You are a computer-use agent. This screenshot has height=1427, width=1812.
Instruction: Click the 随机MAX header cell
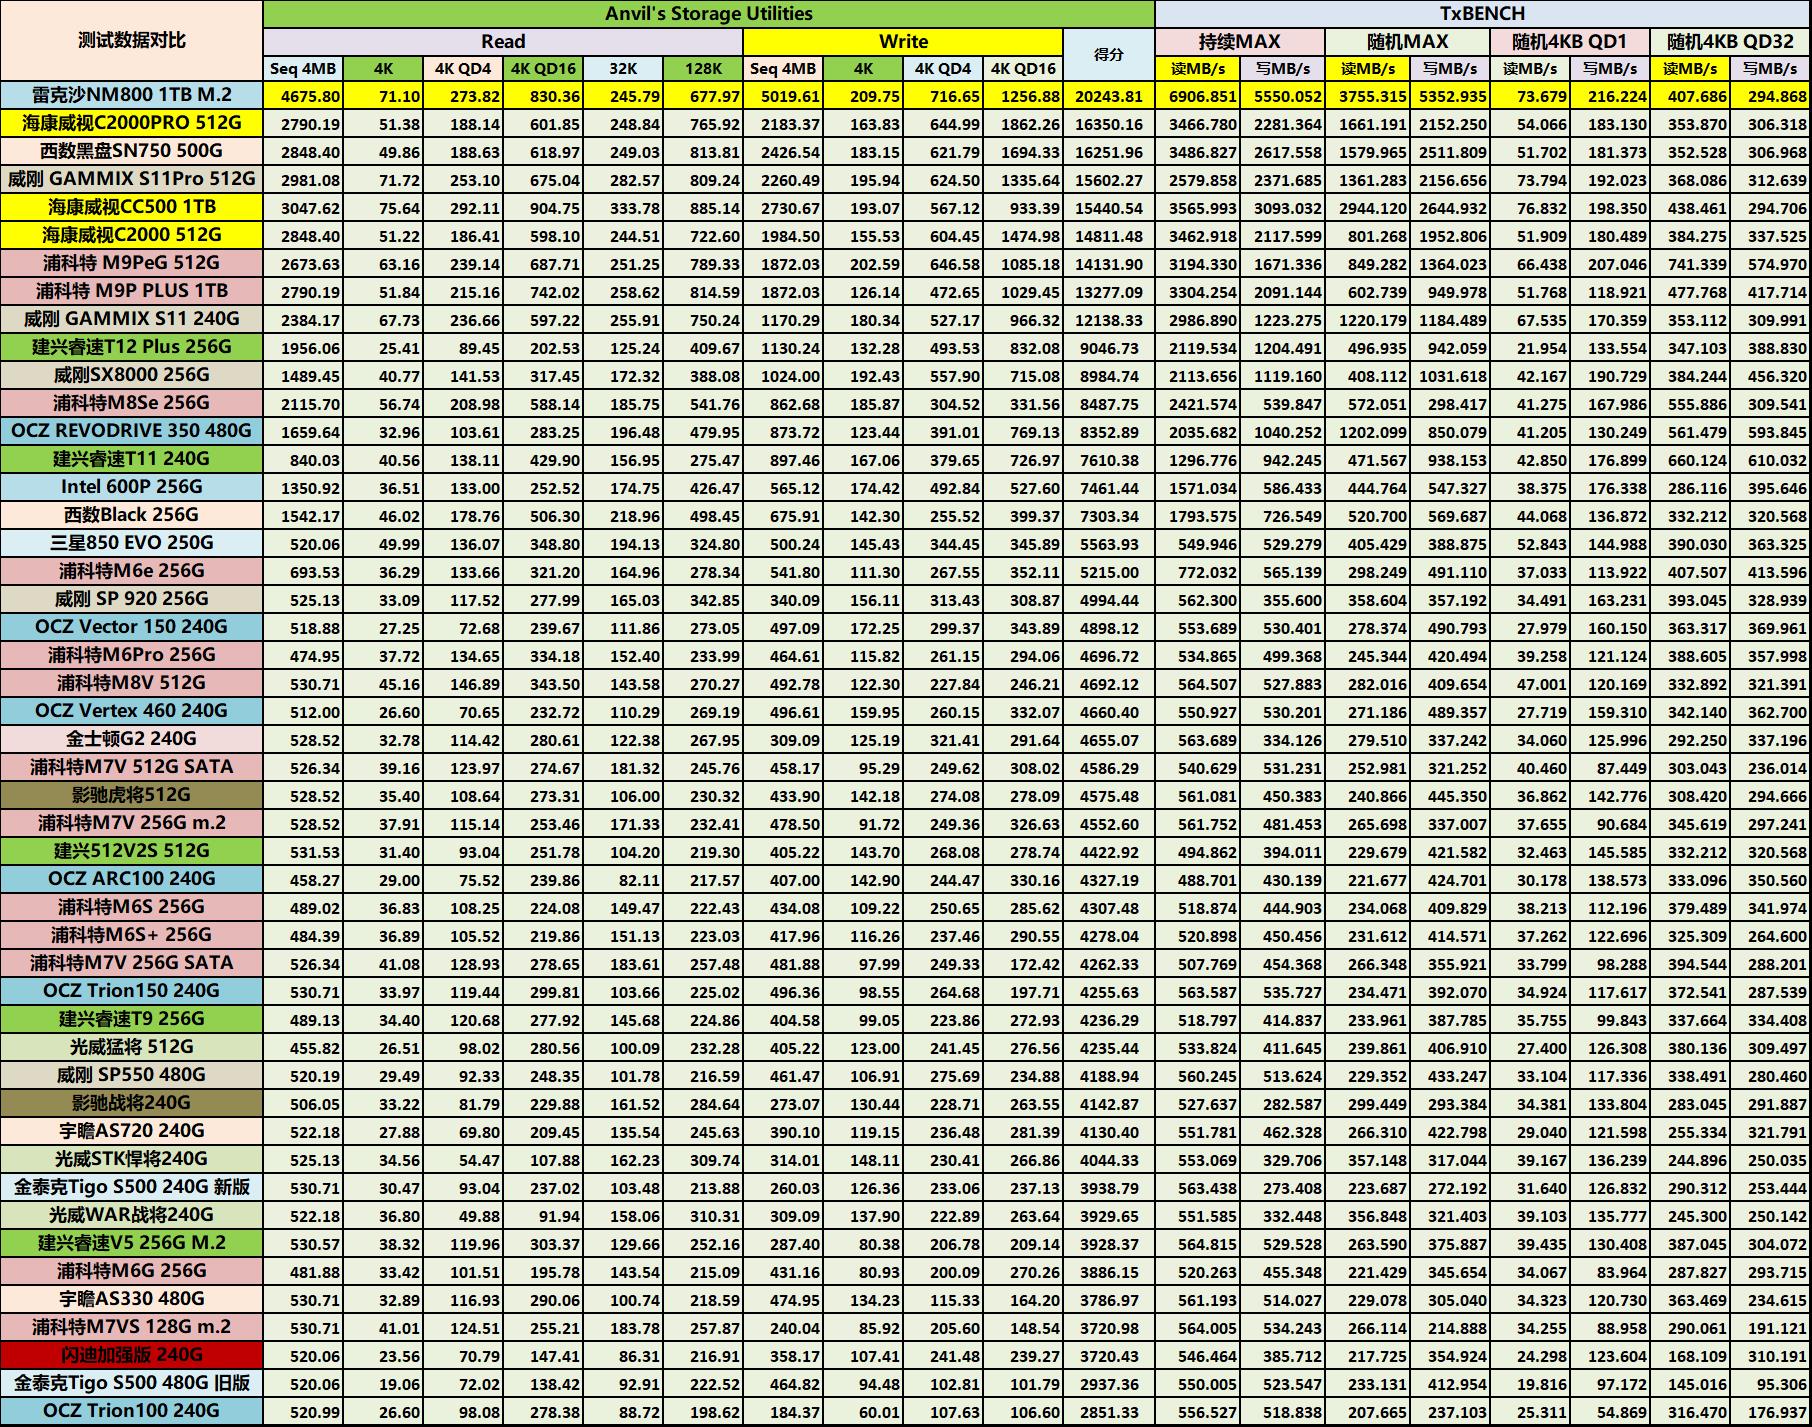[1407, 42]
